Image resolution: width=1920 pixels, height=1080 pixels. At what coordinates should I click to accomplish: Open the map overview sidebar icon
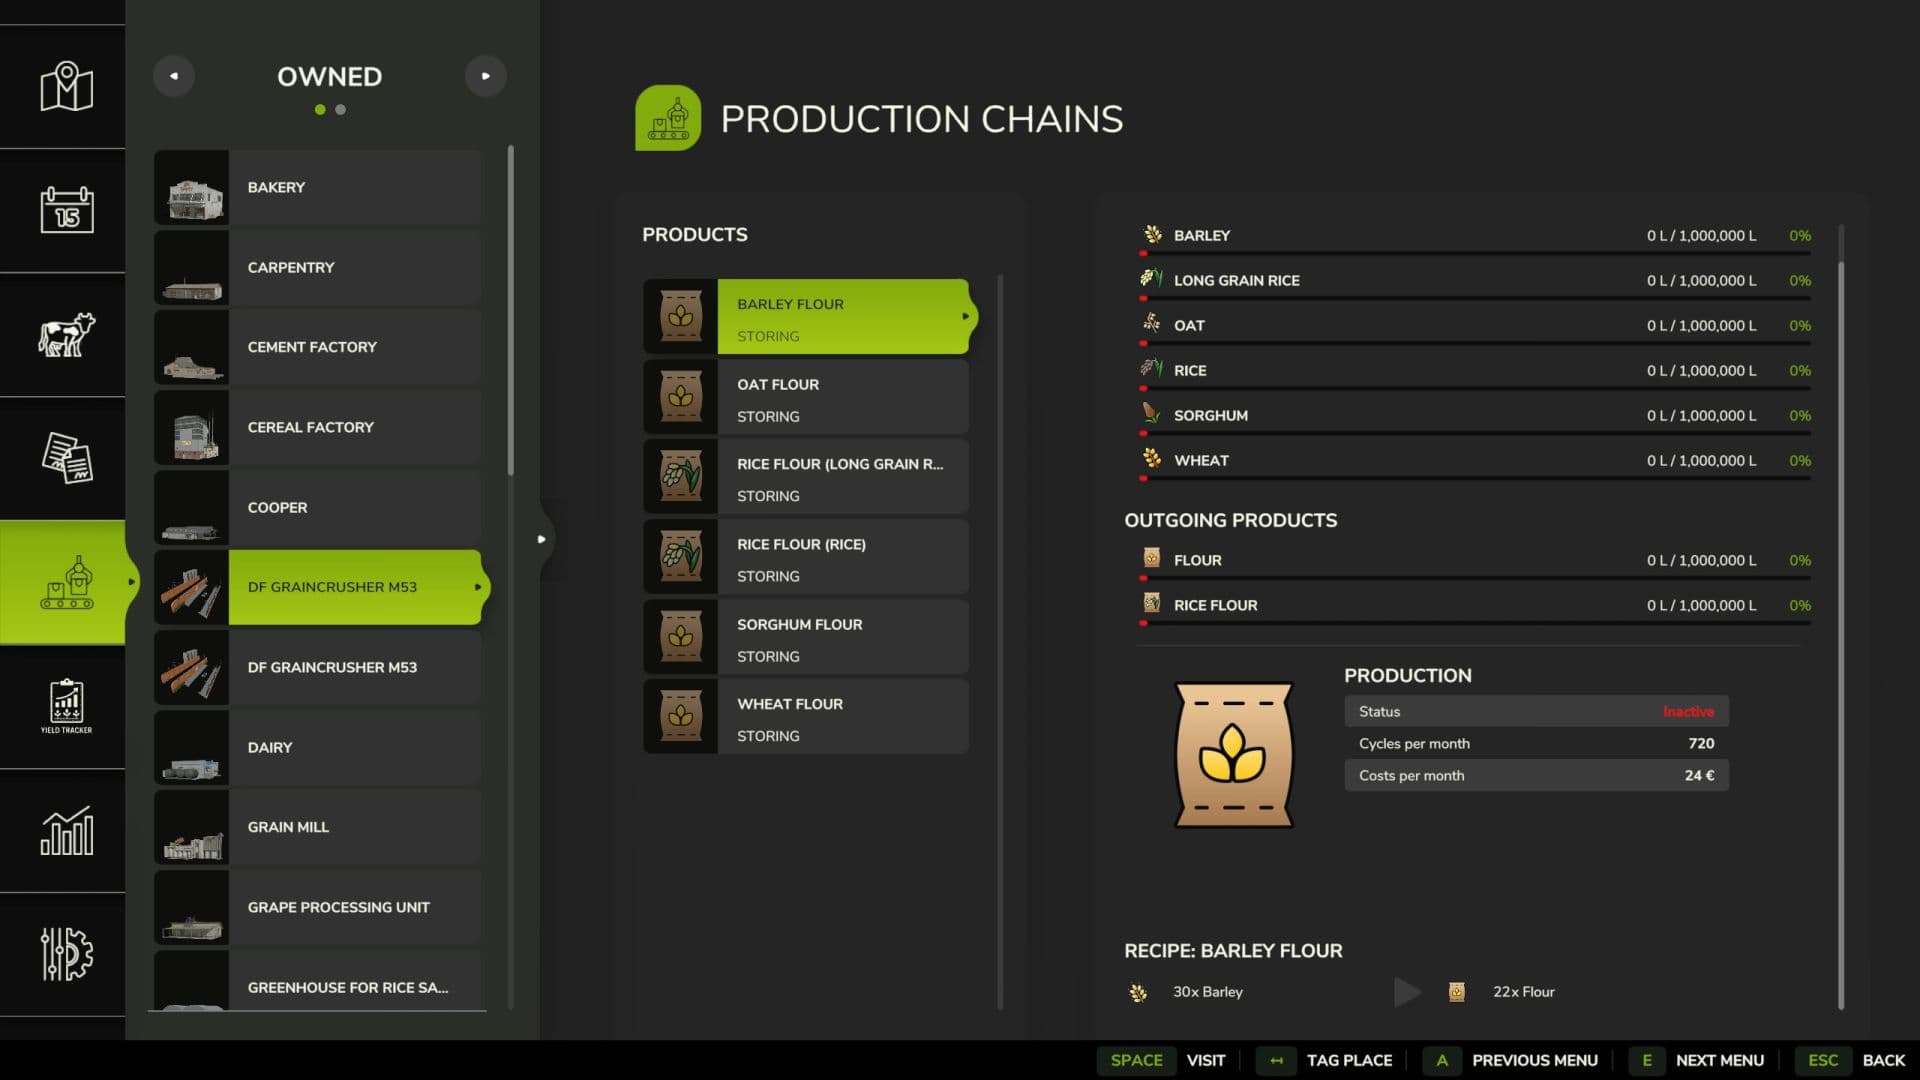pyautogui.click(x=66, y=87)
